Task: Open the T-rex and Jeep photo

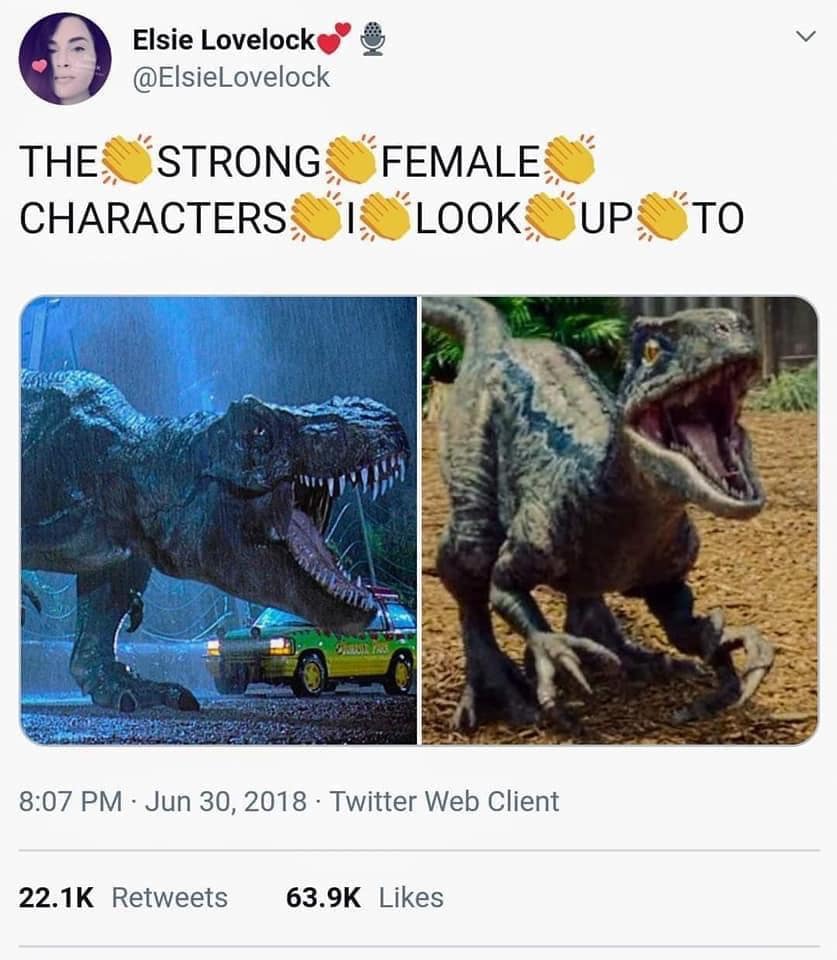Action: tap(219, 520)
